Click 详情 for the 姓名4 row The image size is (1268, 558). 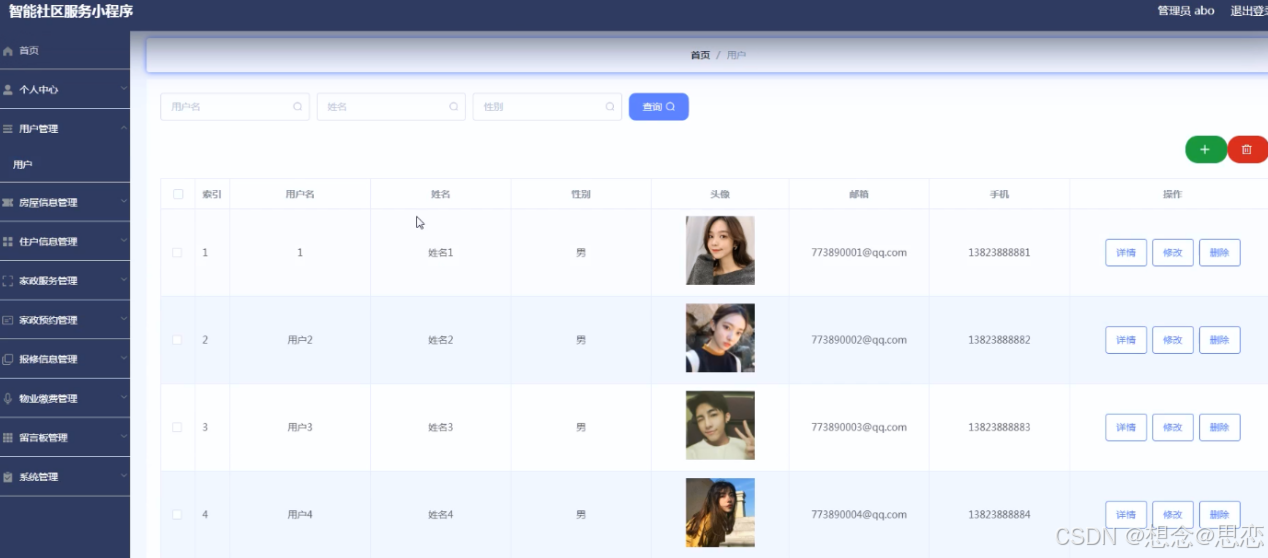click(x=1126, y=515)
